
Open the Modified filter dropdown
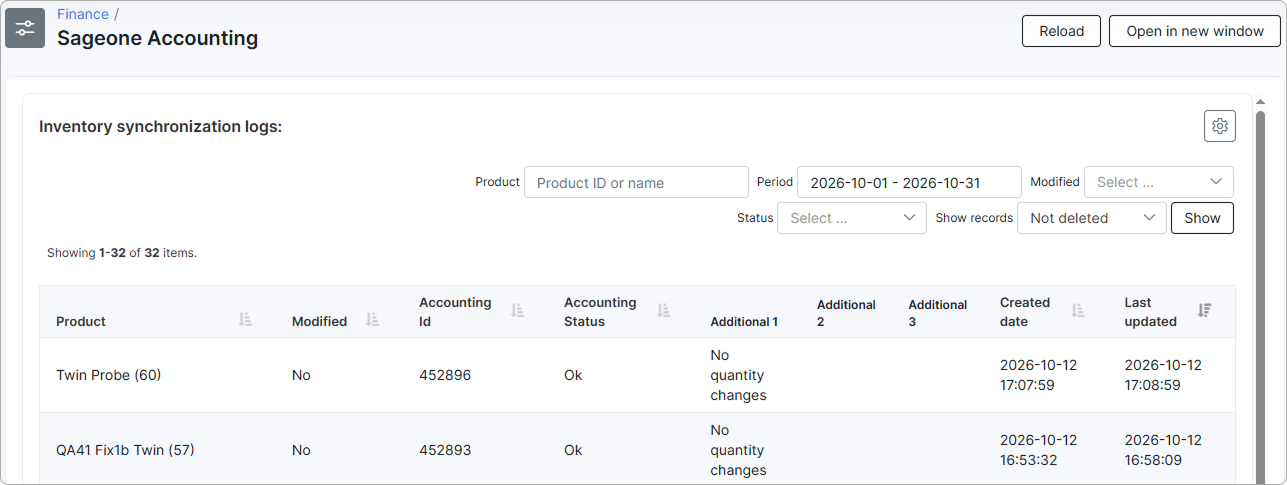pos(1159,182)
